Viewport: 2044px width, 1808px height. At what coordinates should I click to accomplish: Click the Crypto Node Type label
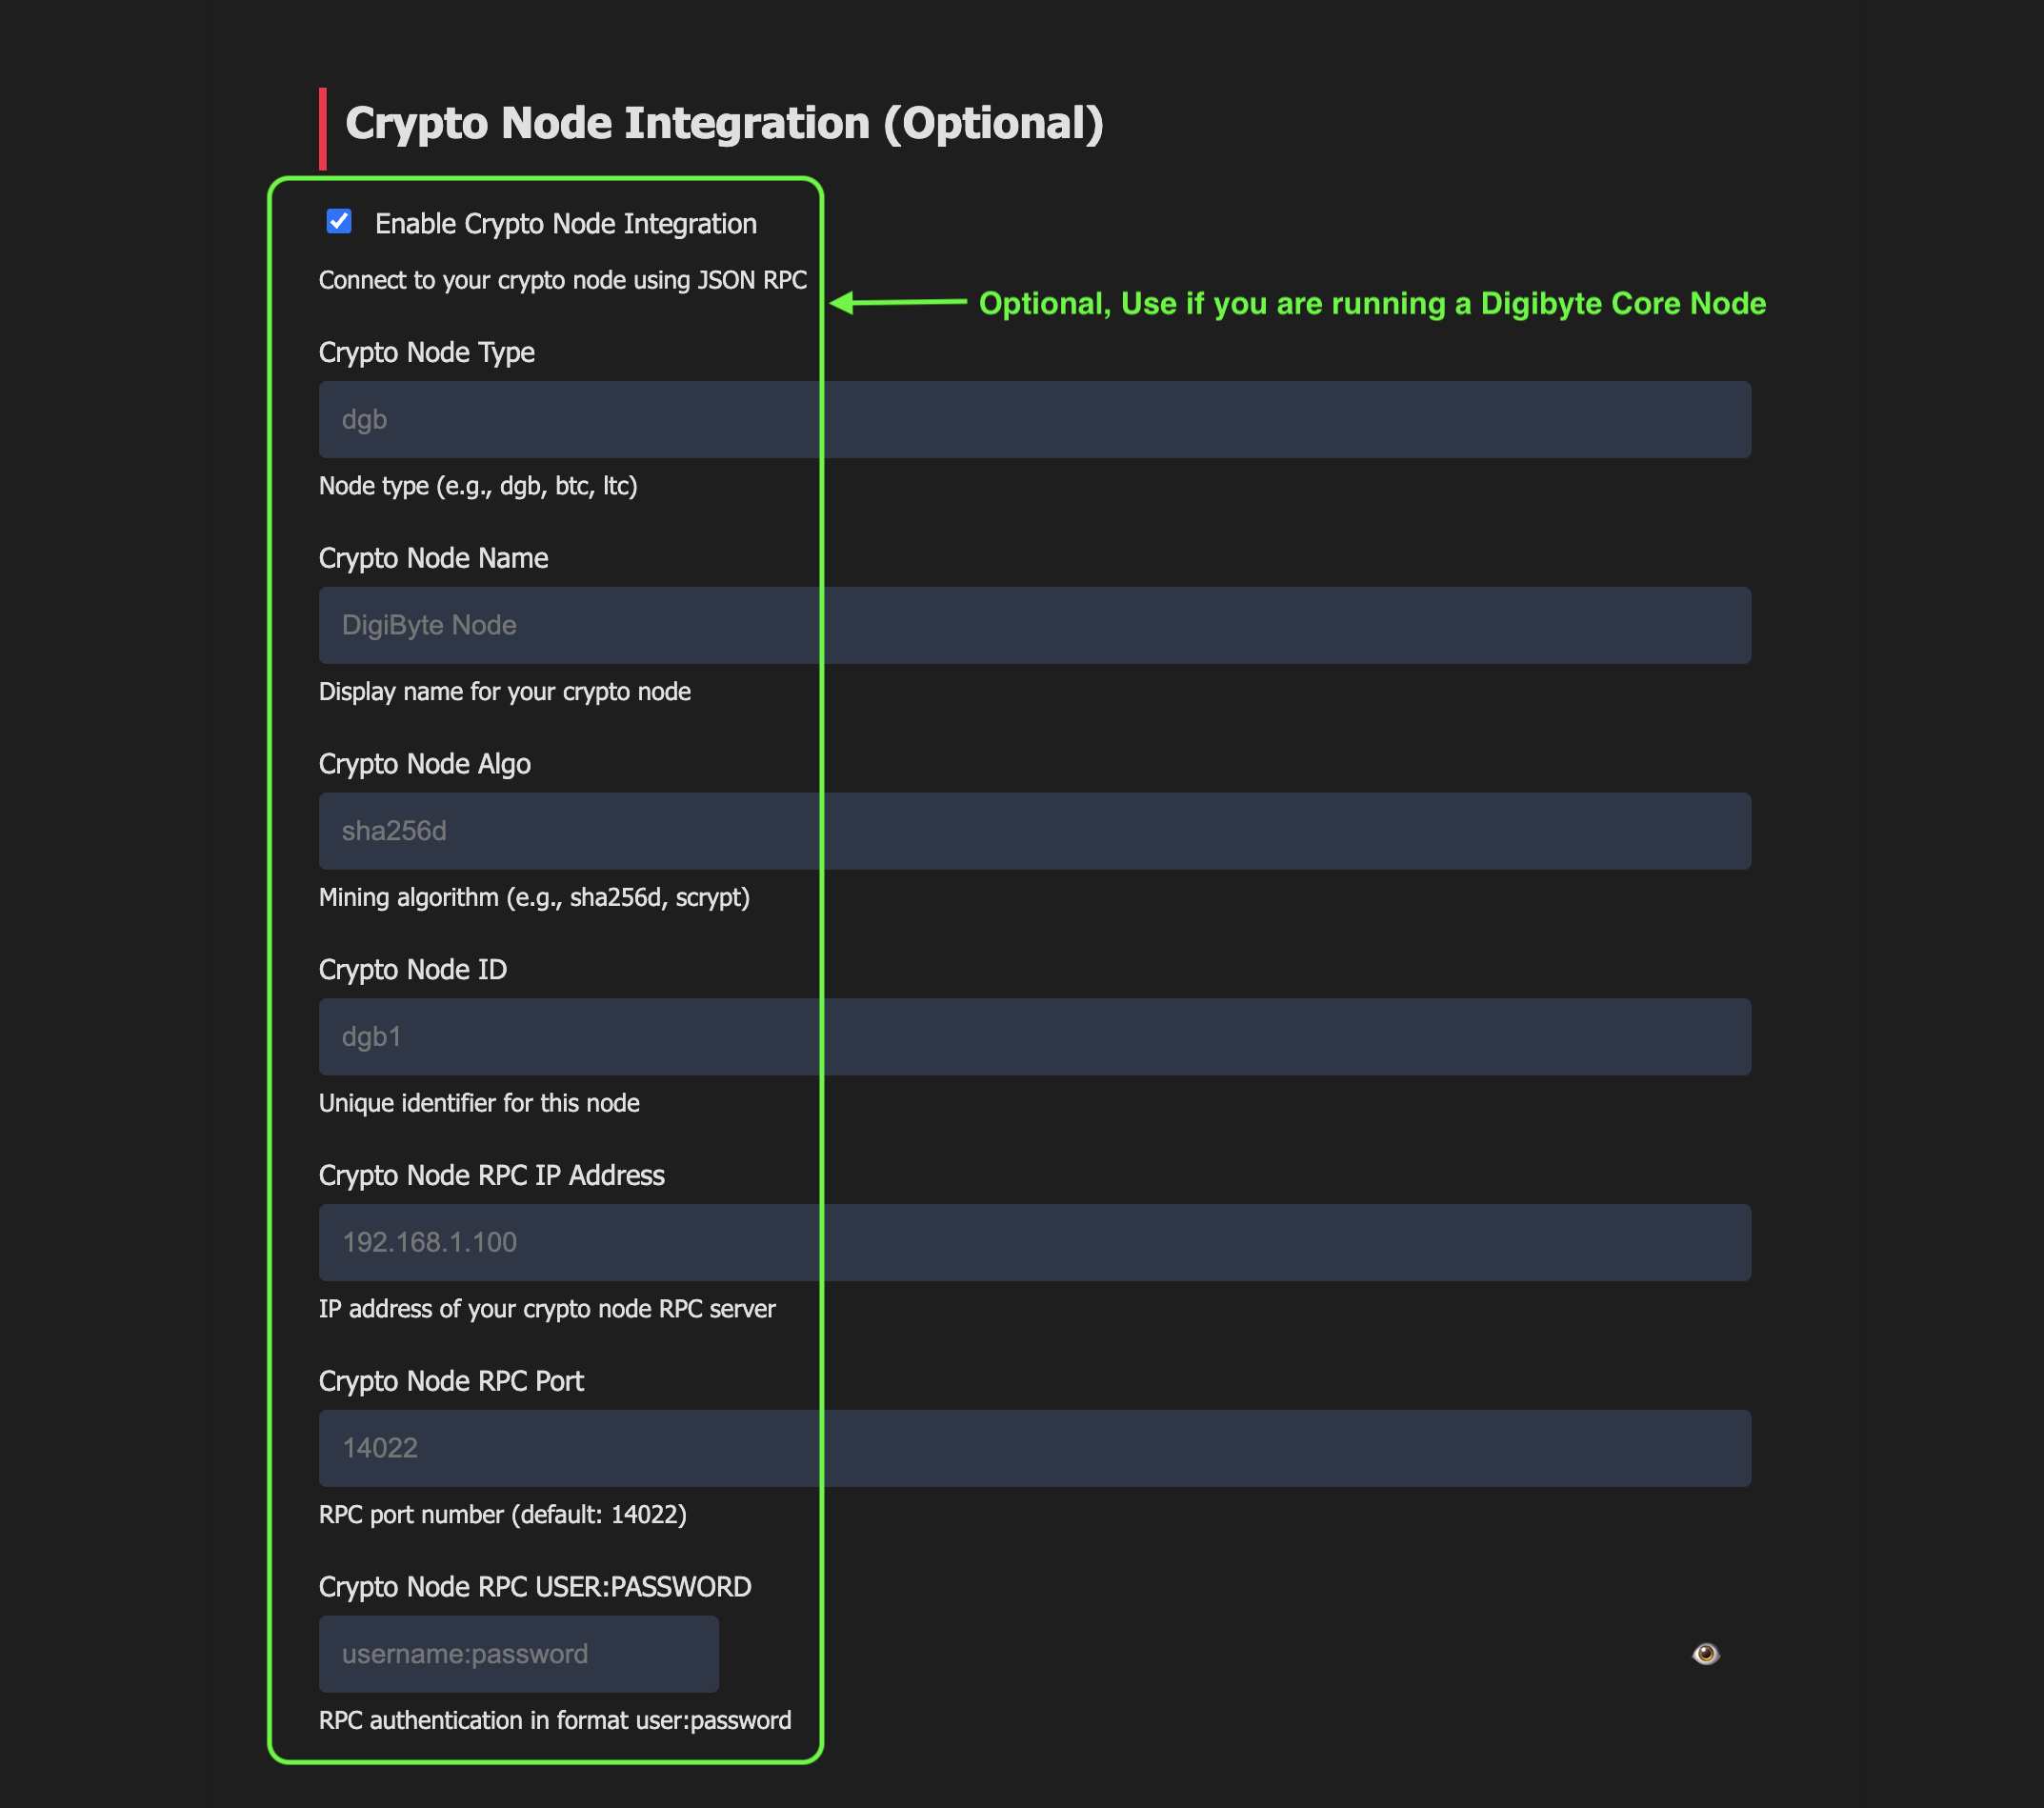[427, 352]
